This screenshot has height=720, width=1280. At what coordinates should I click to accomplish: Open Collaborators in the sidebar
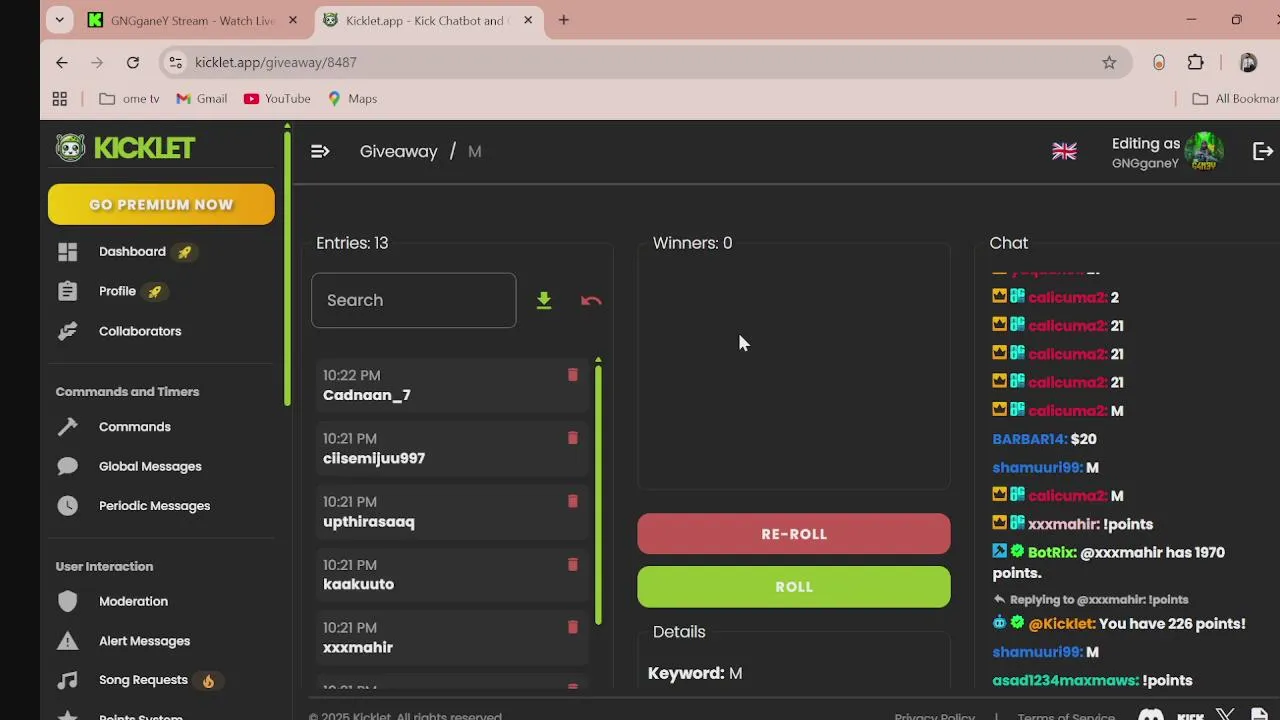tap(140, 331)
